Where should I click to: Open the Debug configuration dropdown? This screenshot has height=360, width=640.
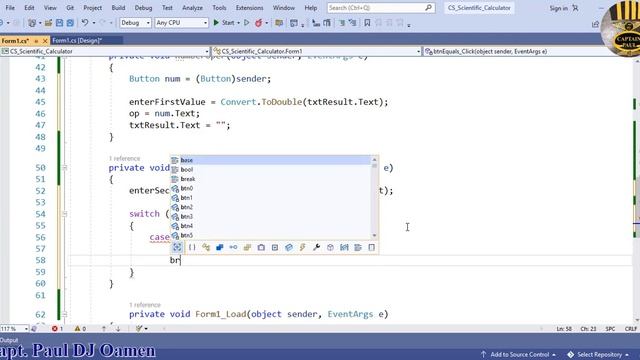tap(135, 23)
